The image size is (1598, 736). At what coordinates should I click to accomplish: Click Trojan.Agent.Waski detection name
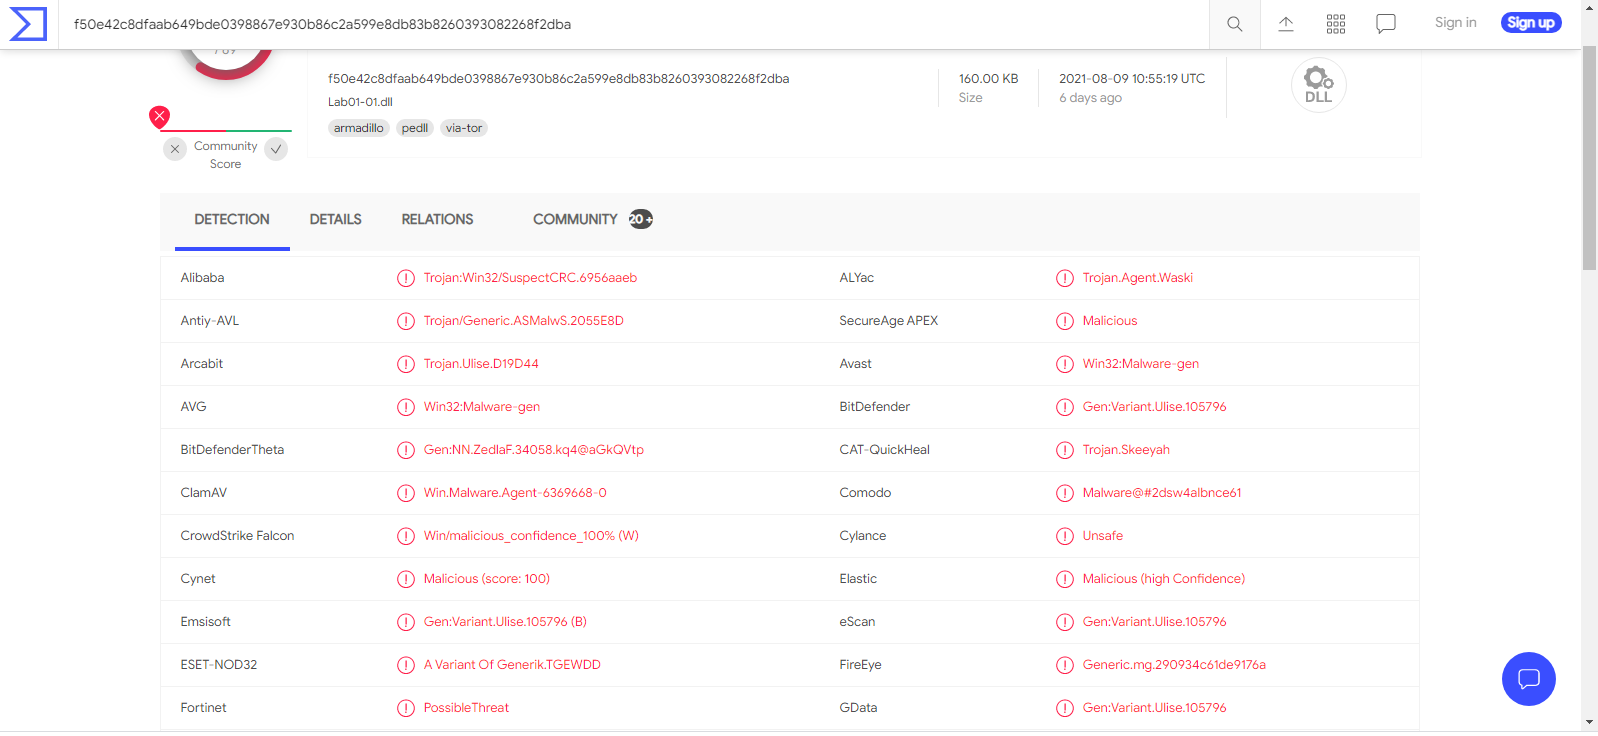(x=1138, y=278)
